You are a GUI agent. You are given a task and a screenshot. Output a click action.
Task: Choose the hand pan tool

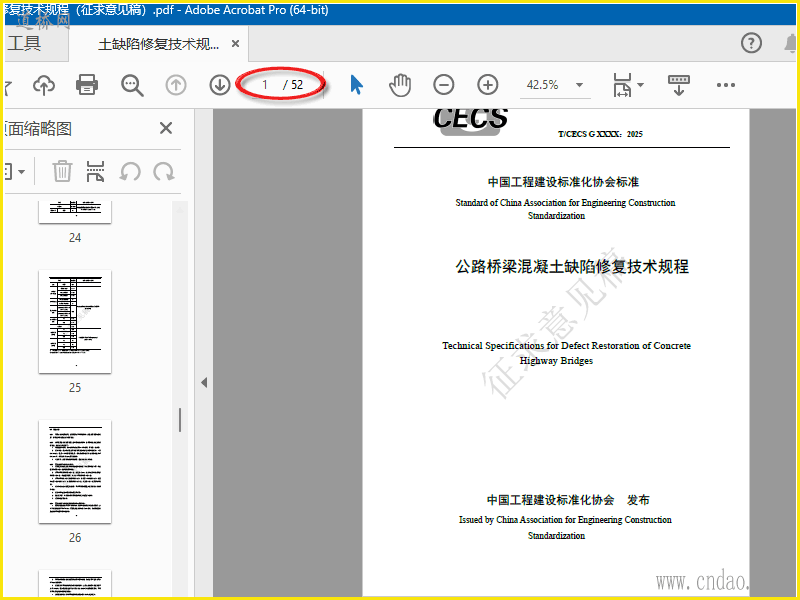point(399,85)
